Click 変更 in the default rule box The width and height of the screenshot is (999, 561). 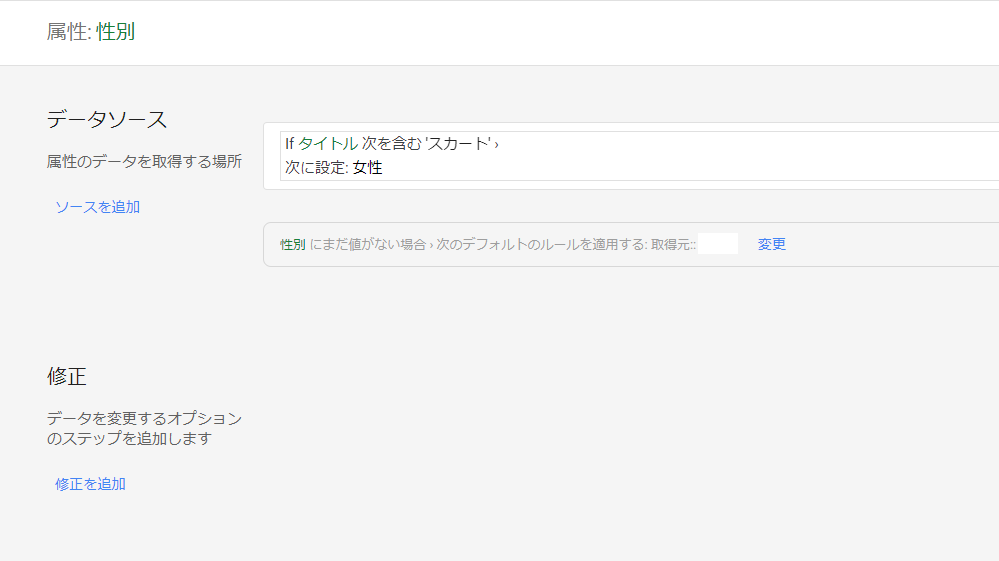772,244
